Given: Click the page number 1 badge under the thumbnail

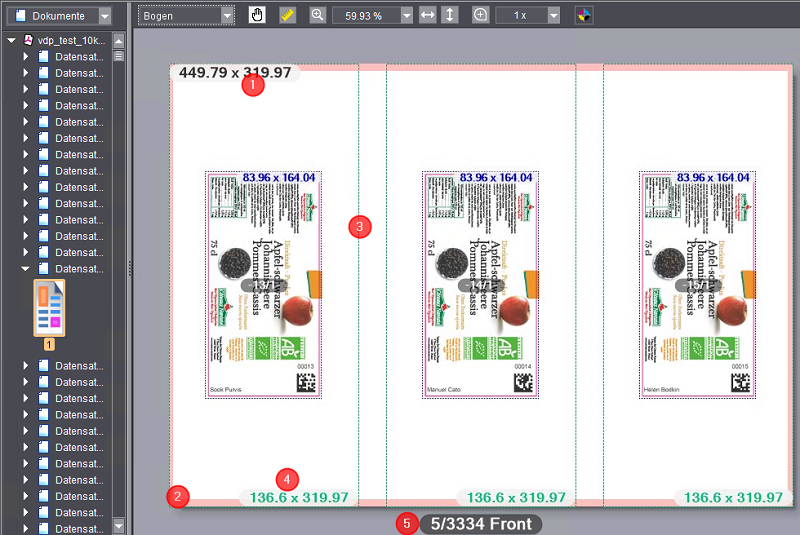Looking at the screenshot, I should pyautogui.click(x=49, y=345).
